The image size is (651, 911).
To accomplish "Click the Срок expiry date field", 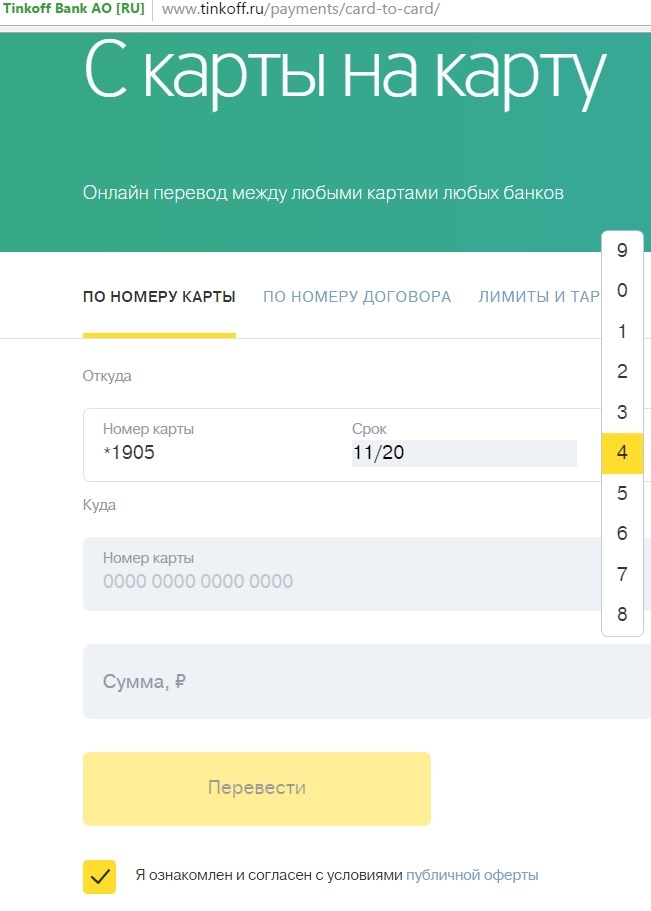I will click(463, 453).
